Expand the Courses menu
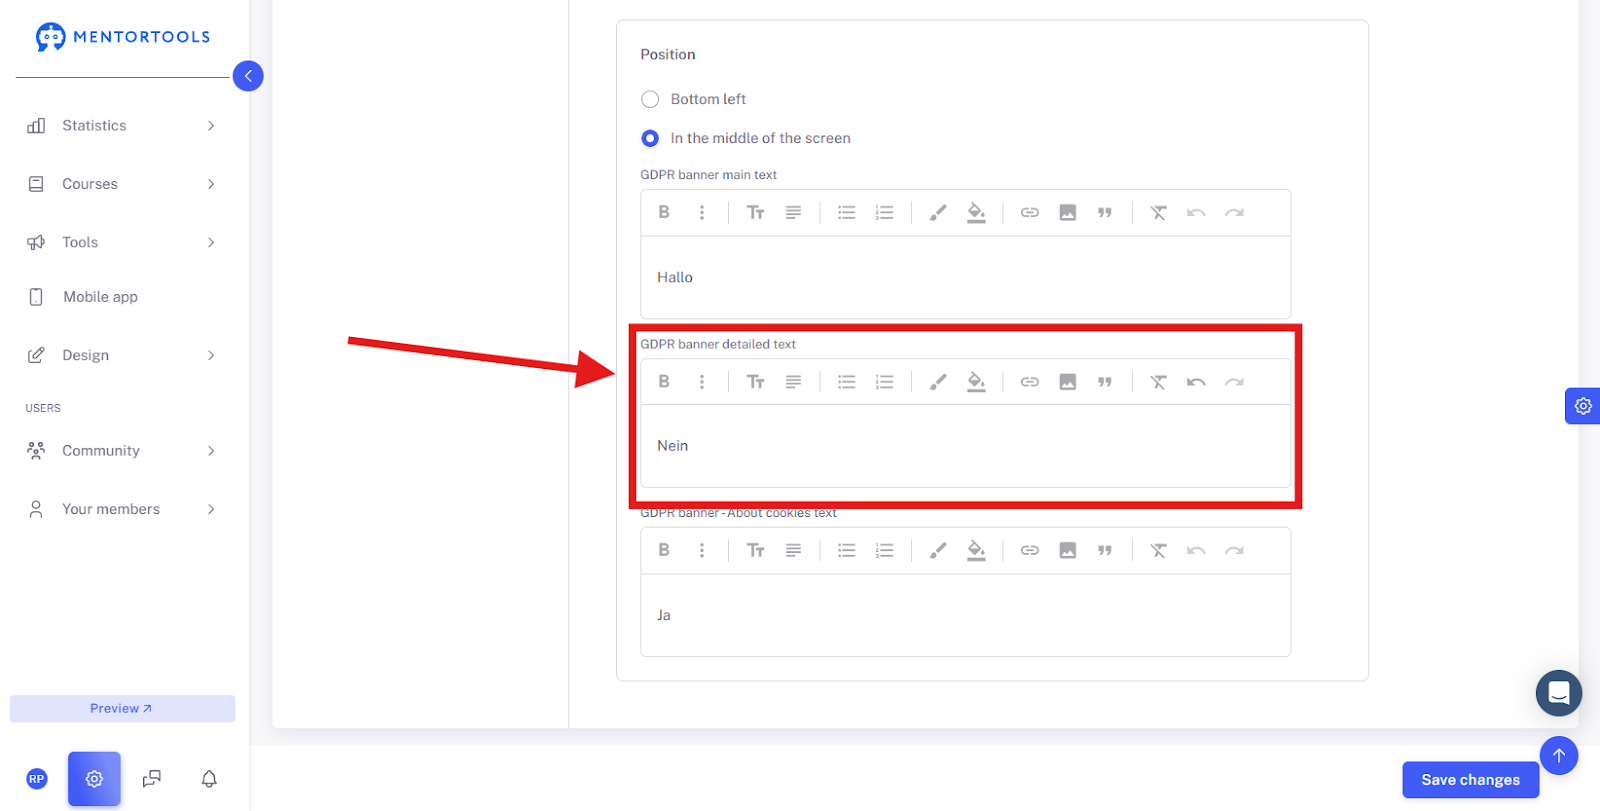 click(x=121, y=184)
